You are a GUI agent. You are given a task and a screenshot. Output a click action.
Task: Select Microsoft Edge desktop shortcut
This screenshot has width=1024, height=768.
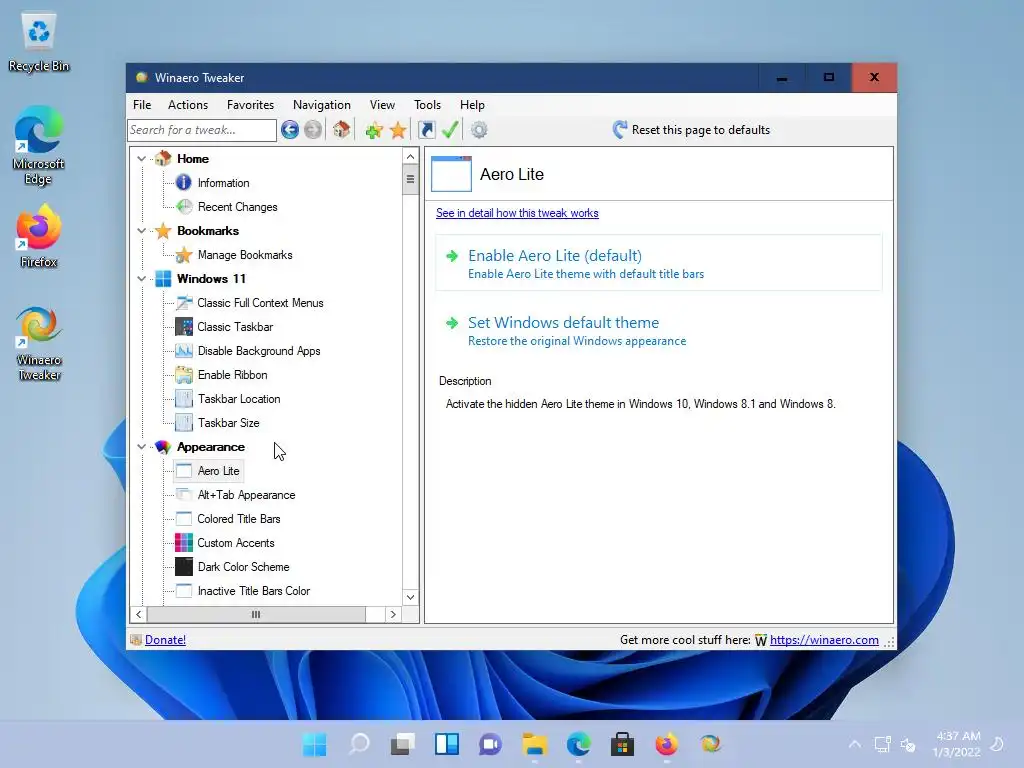click(x=39, y=146)
